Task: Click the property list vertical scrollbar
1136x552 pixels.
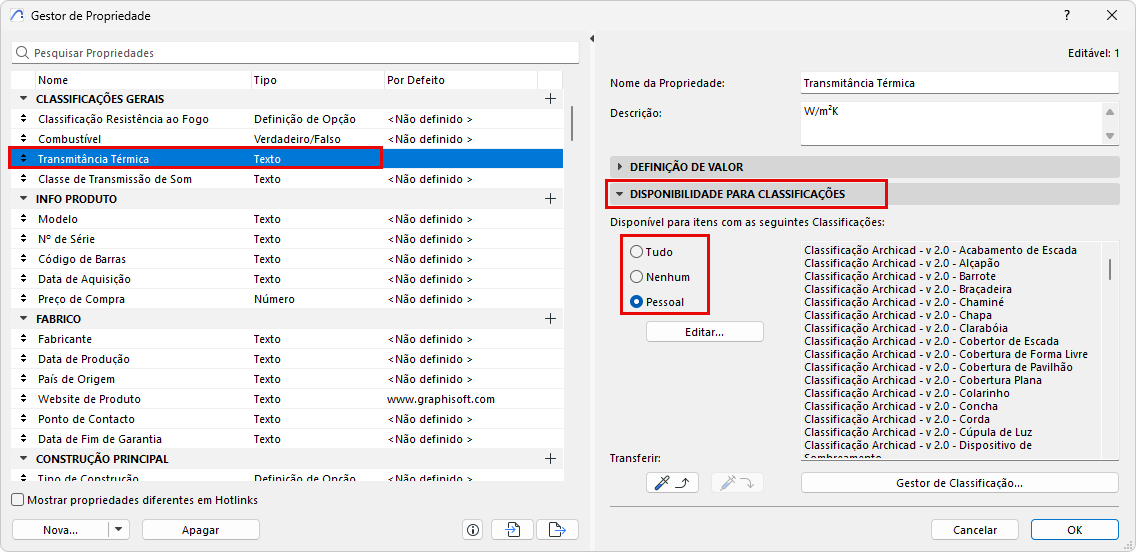Action: tap(572, 123)
